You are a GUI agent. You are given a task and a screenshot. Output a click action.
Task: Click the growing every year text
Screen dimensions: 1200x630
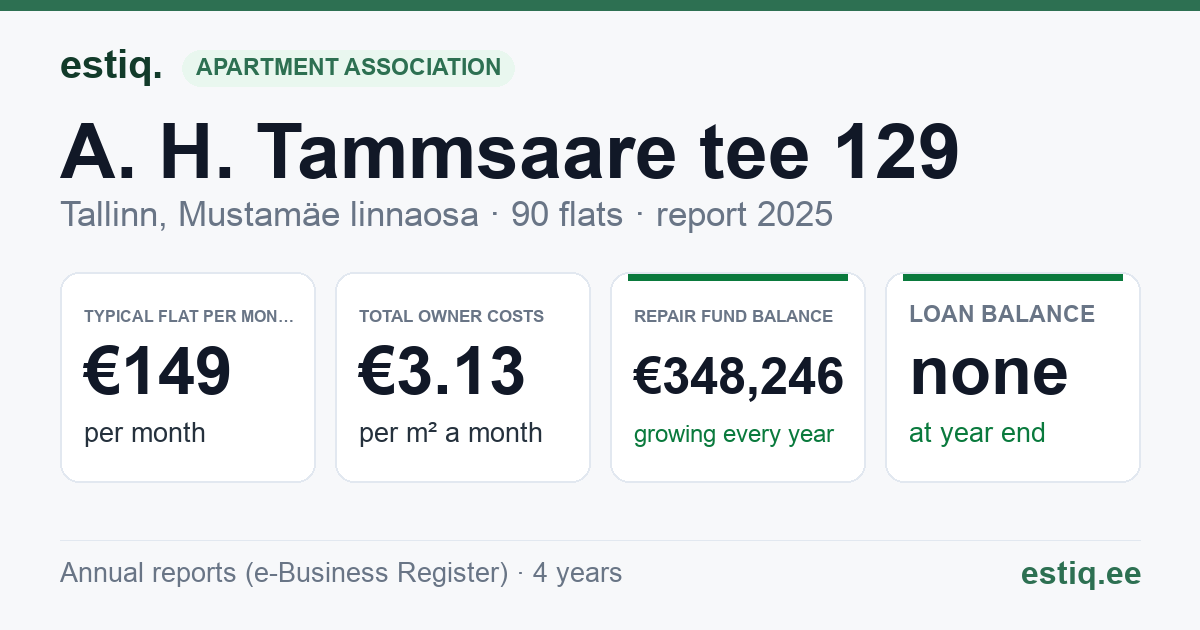tap(734, 435)
